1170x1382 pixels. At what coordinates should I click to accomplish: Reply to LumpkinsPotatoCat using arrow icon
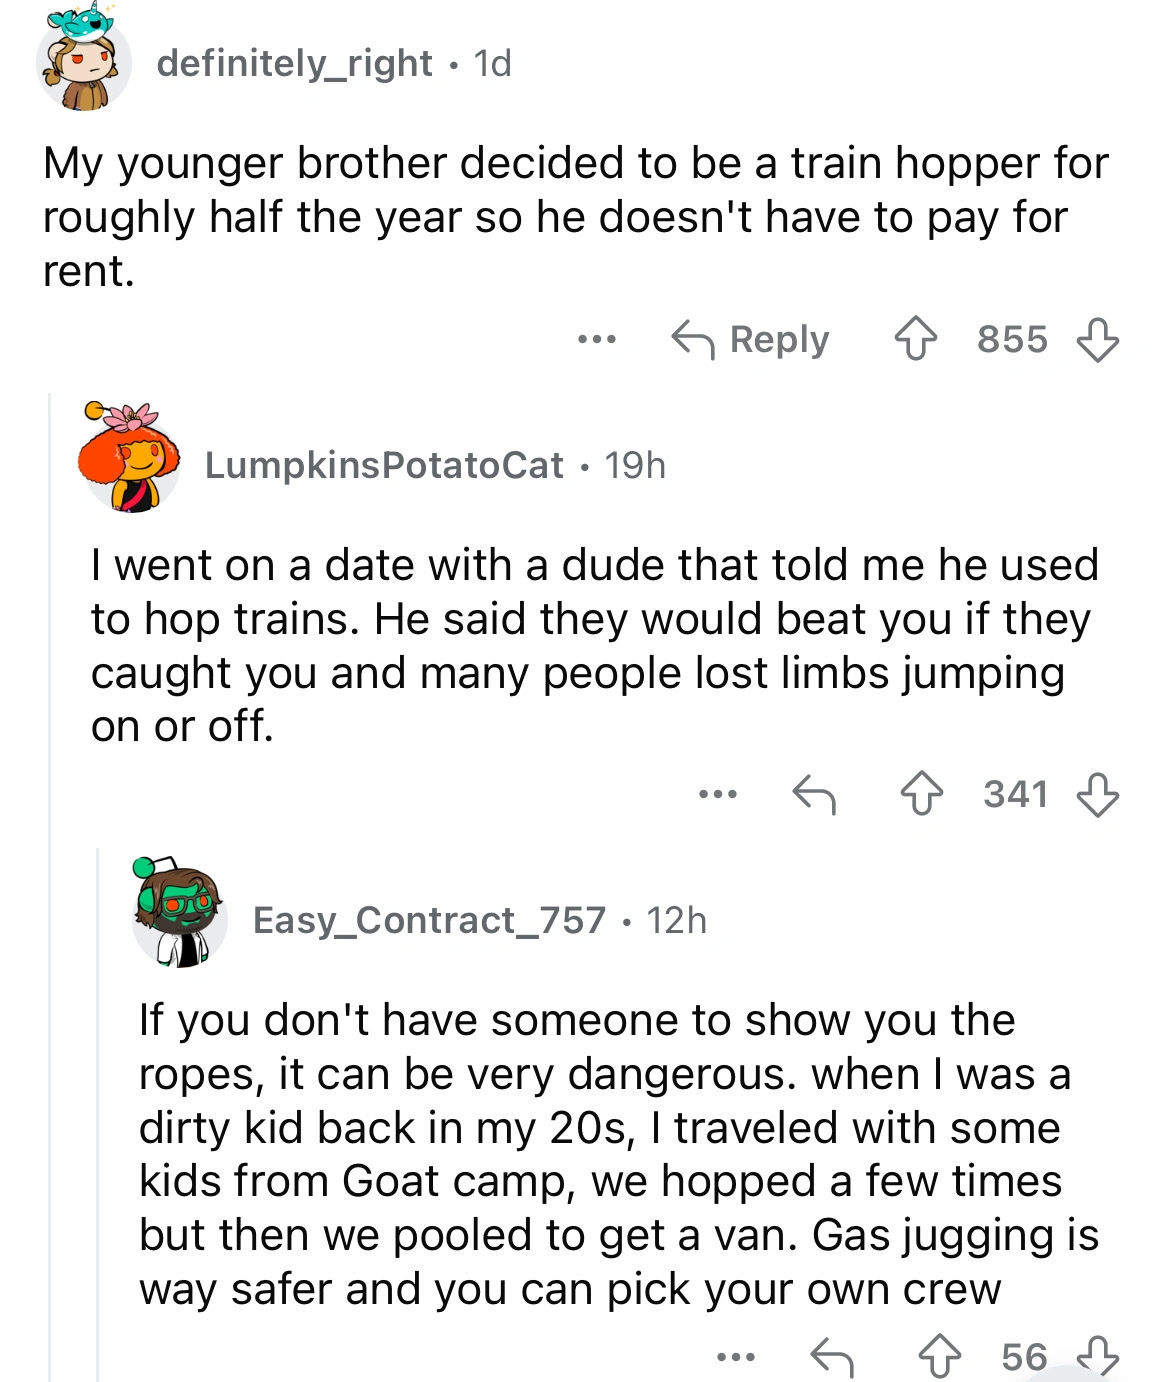click(814, 795)
